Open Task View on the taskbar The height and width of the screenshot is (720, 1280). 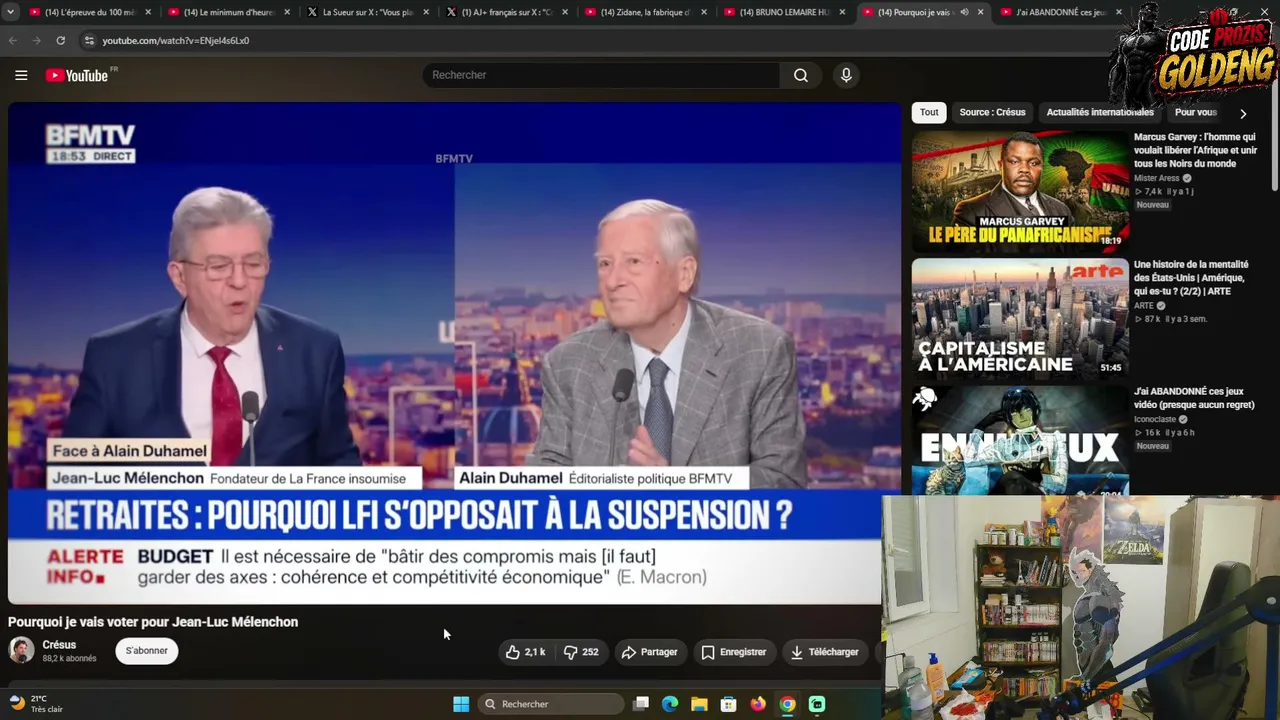coord(641,704)
